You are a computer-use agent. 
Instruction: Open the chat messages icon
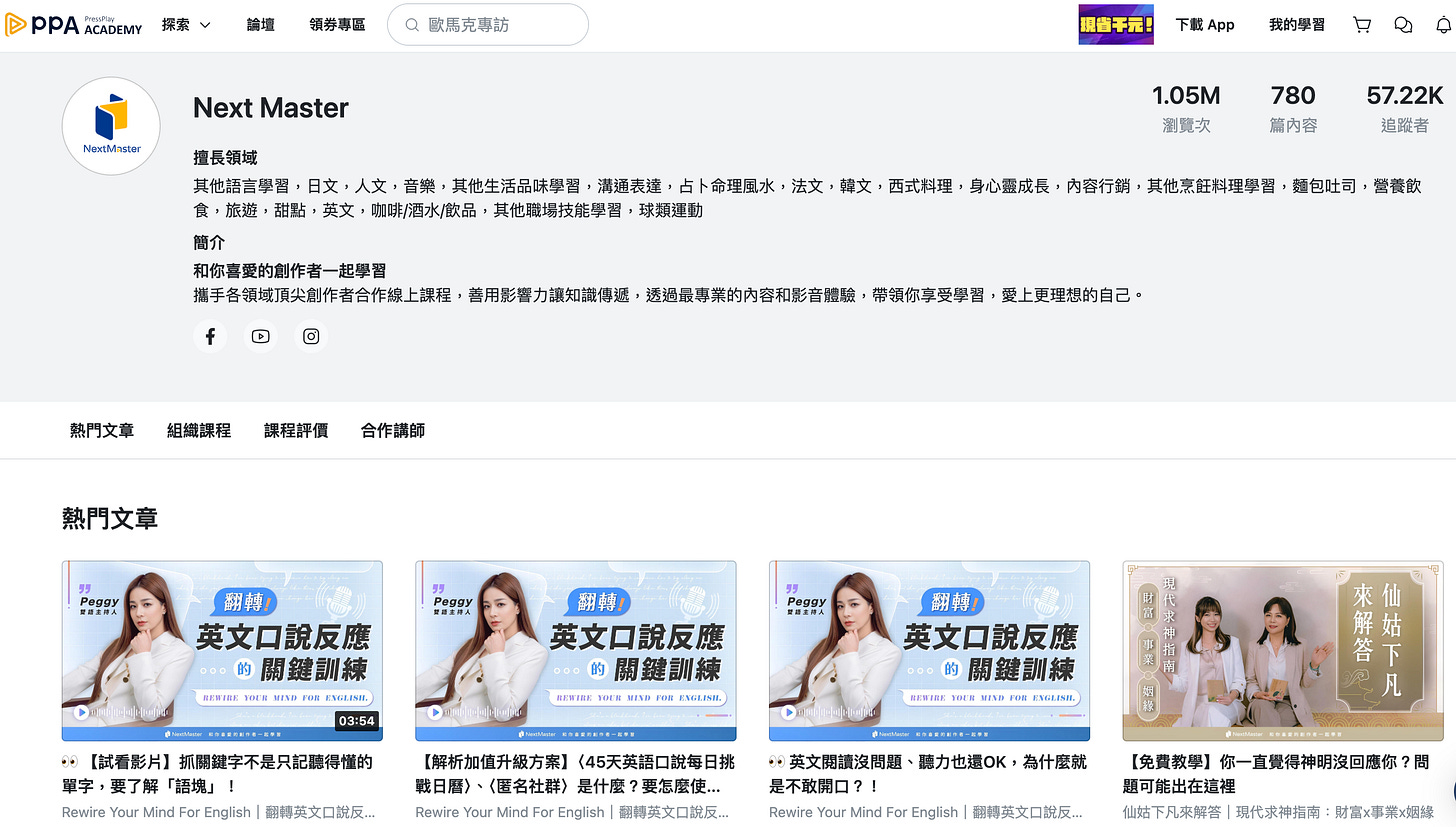click(x=1403, y=25)
